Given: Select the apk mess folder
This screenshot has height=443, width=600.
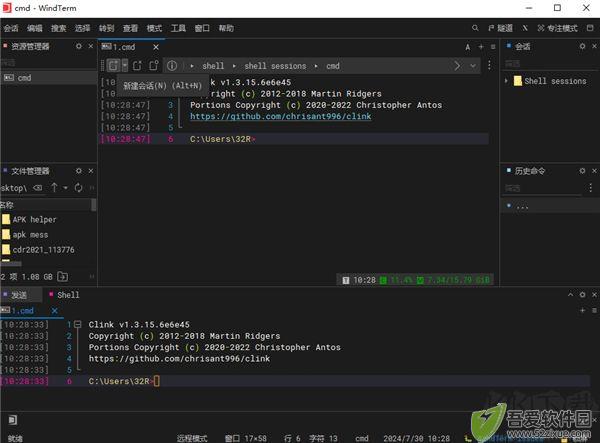Looking at the screenshot, I should (25, 235).
